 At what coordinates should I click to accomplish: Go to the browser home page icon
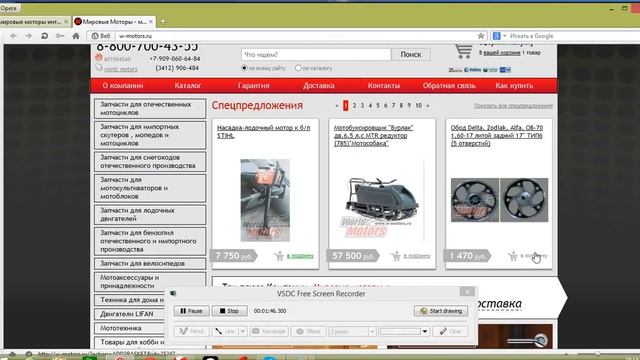(76, 36)
